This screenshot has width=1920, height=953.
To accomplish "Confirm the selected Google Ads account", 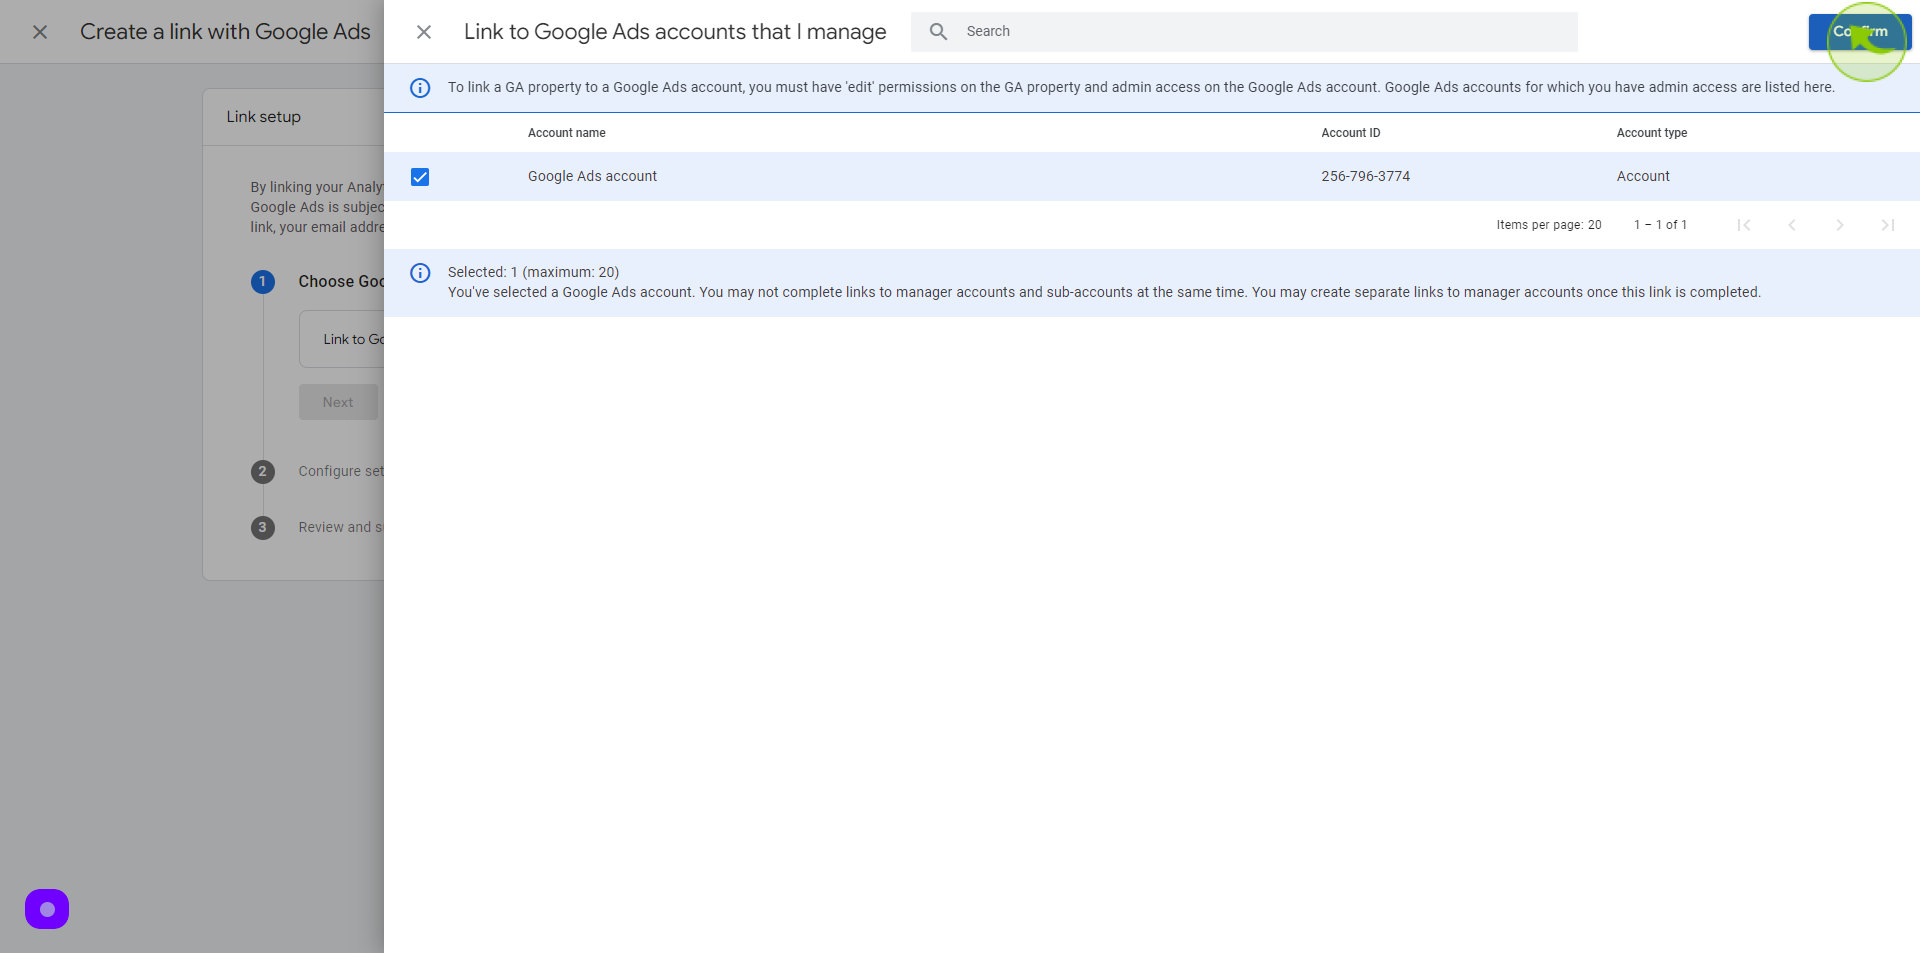I will click(x=1859, y=32).
